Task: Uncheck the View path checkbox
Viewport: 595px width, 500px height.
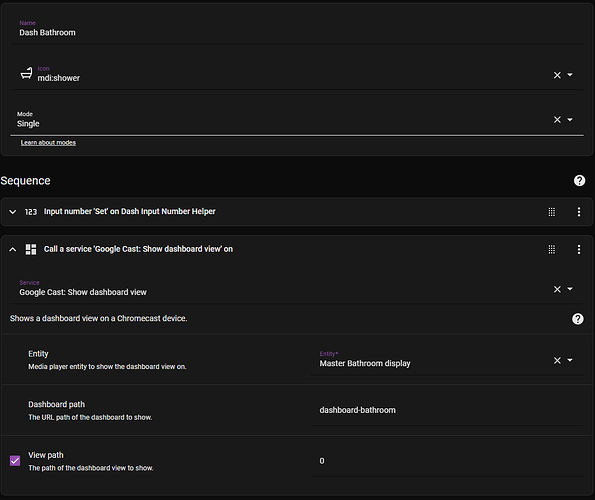Action: tap(15, 461)
